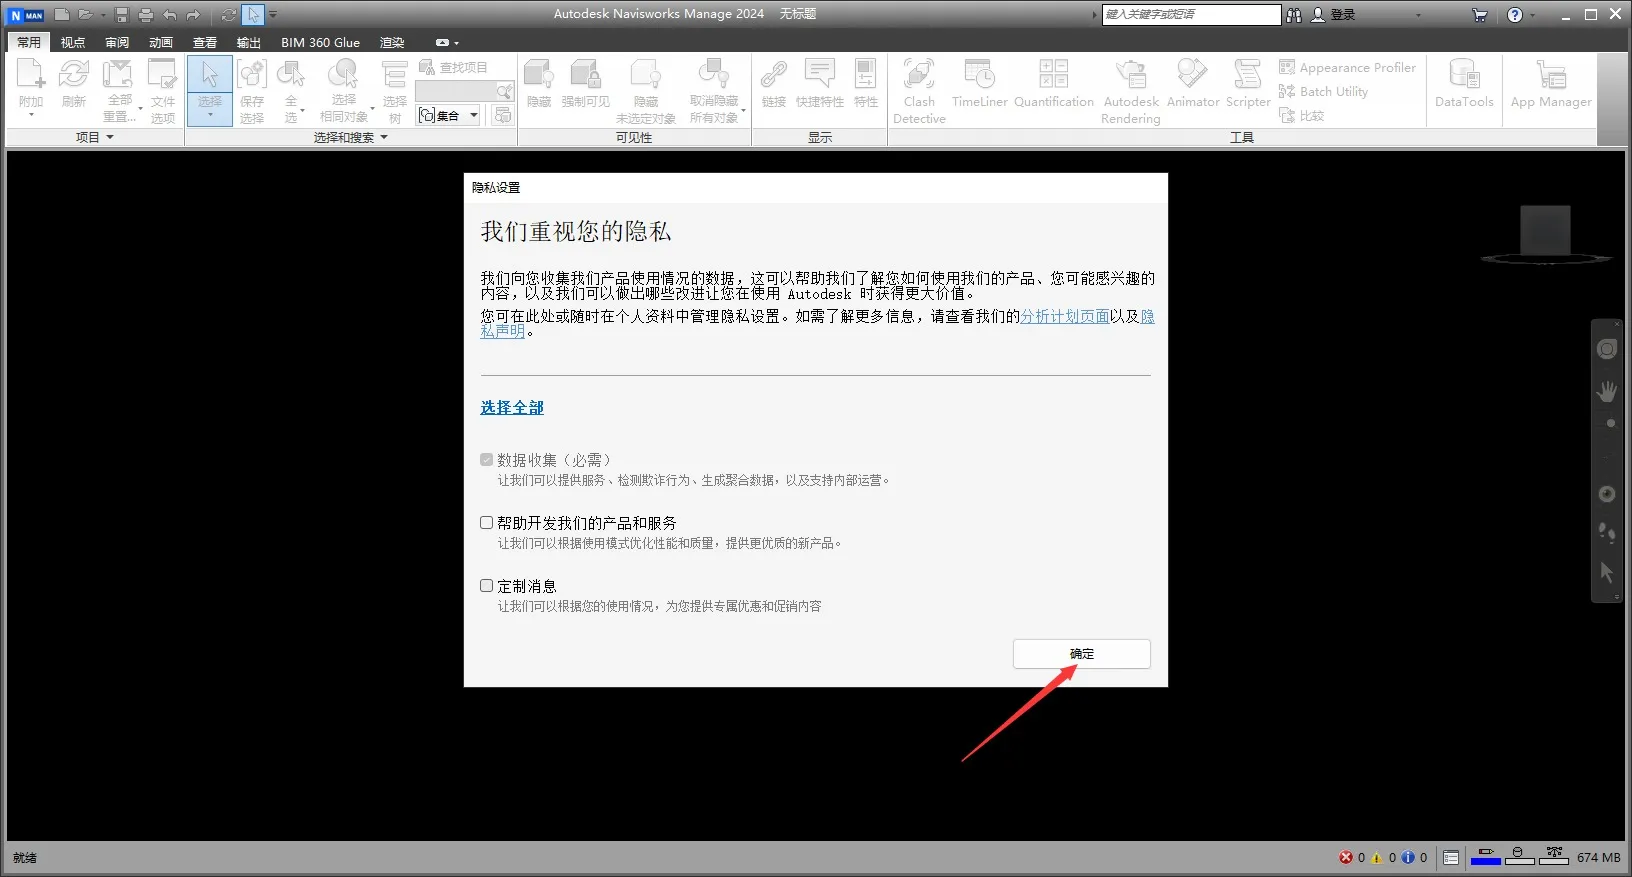Viewport: 1632px width, 877px height.
Task: Click Appearance Profiler in ribbon
Action: pos(1347,68)
